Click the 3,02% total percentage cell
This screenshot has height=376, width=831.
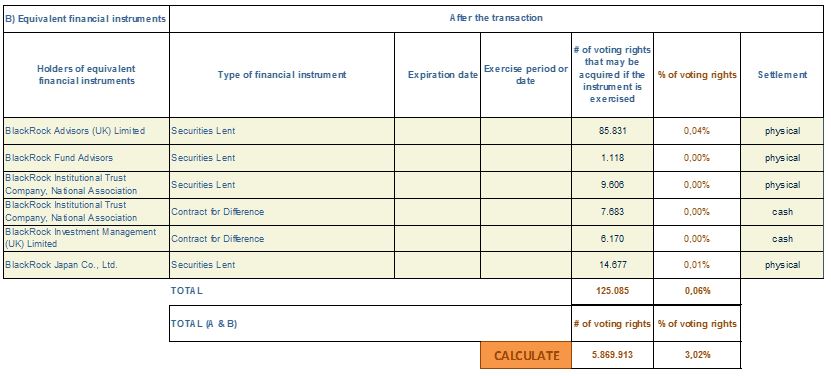(x=697, y=355)
